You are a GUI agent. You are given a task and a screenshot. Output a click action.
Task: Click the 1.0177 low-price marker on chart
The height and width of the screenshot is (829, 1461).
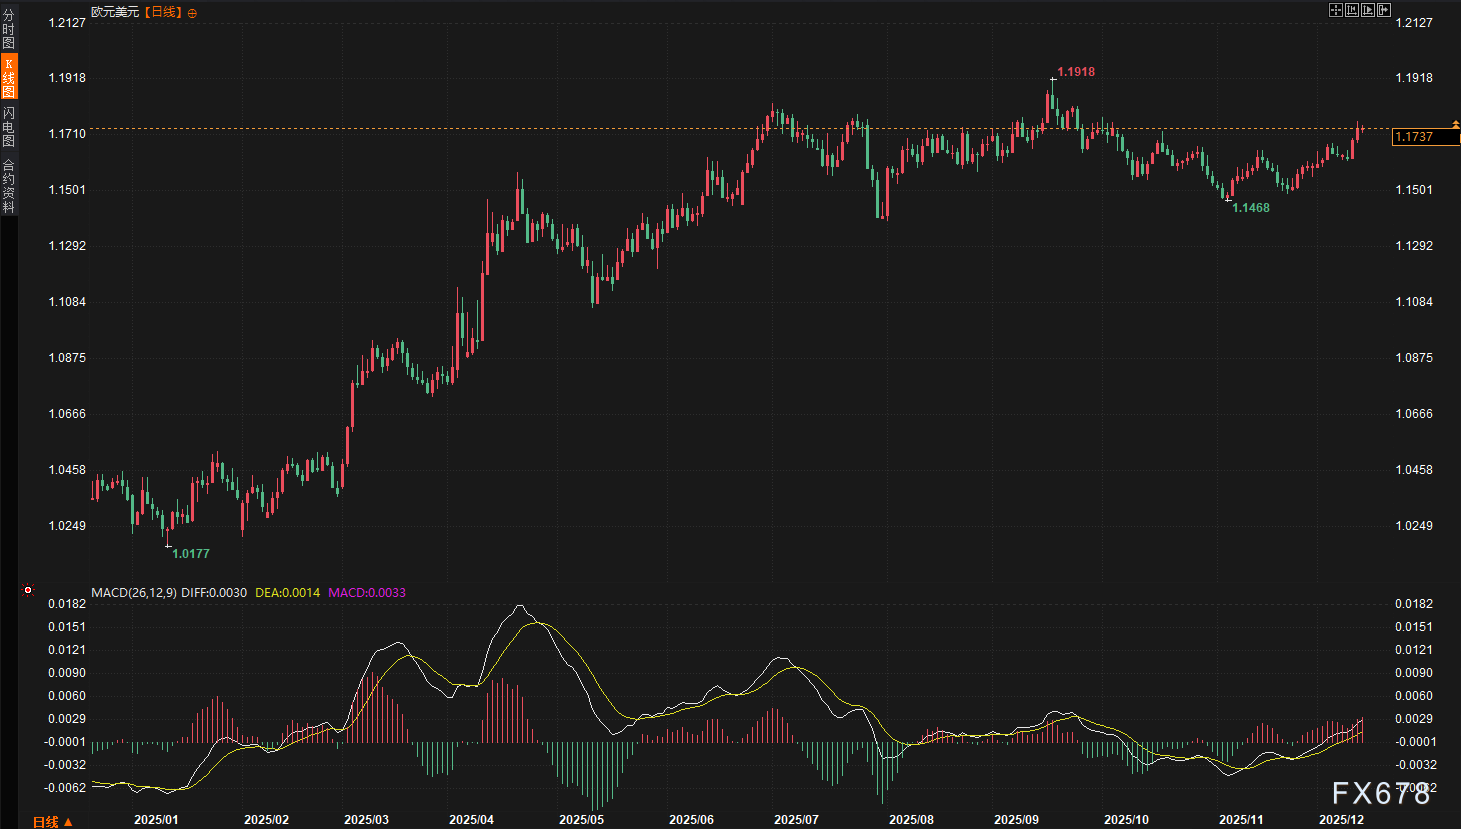coord(191,554)
